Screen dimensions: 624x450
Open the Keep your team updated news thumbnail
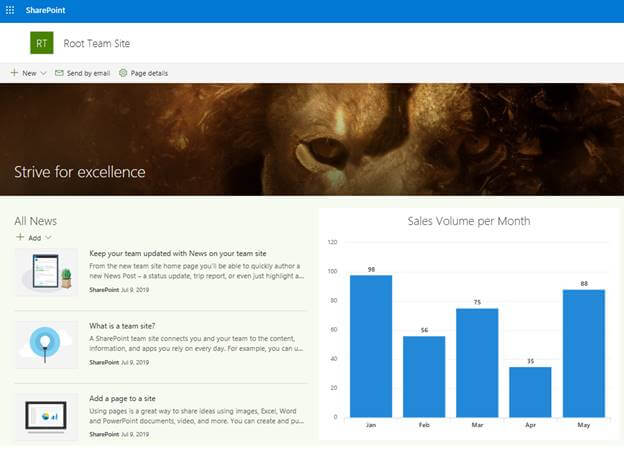tap(47, 272)
